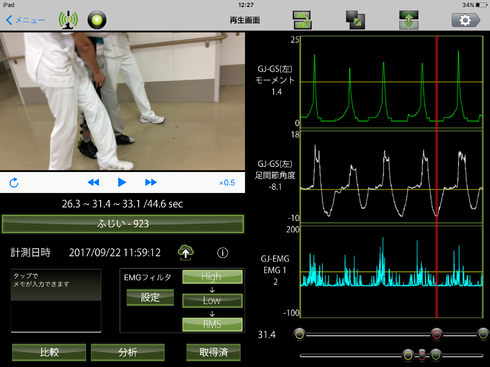Rewind the video playback

pos(93,182)
